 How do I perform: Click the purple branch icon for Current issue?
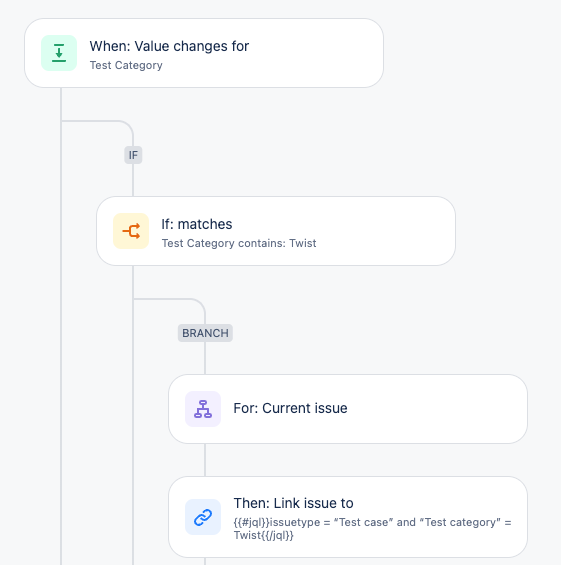point(203,409)
